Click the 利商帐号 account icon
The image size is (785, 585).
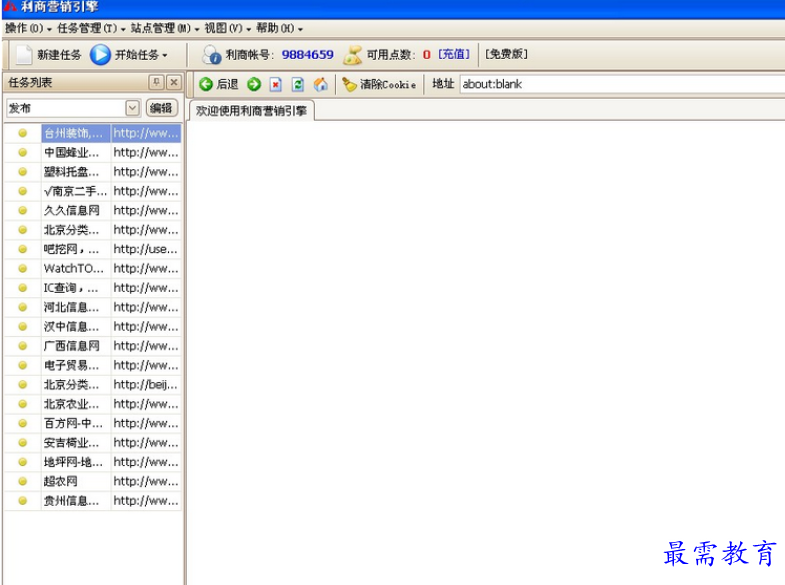(211, 55)
